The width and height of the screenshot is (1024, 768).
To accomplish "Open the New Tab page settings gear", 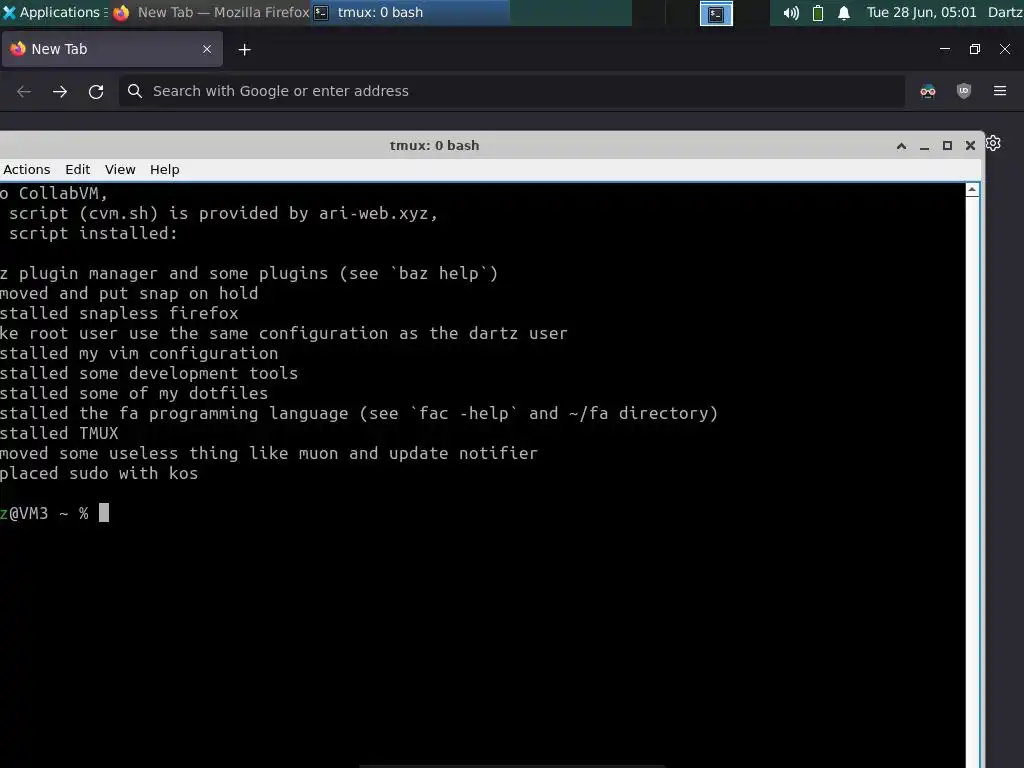I will point(993,143).
